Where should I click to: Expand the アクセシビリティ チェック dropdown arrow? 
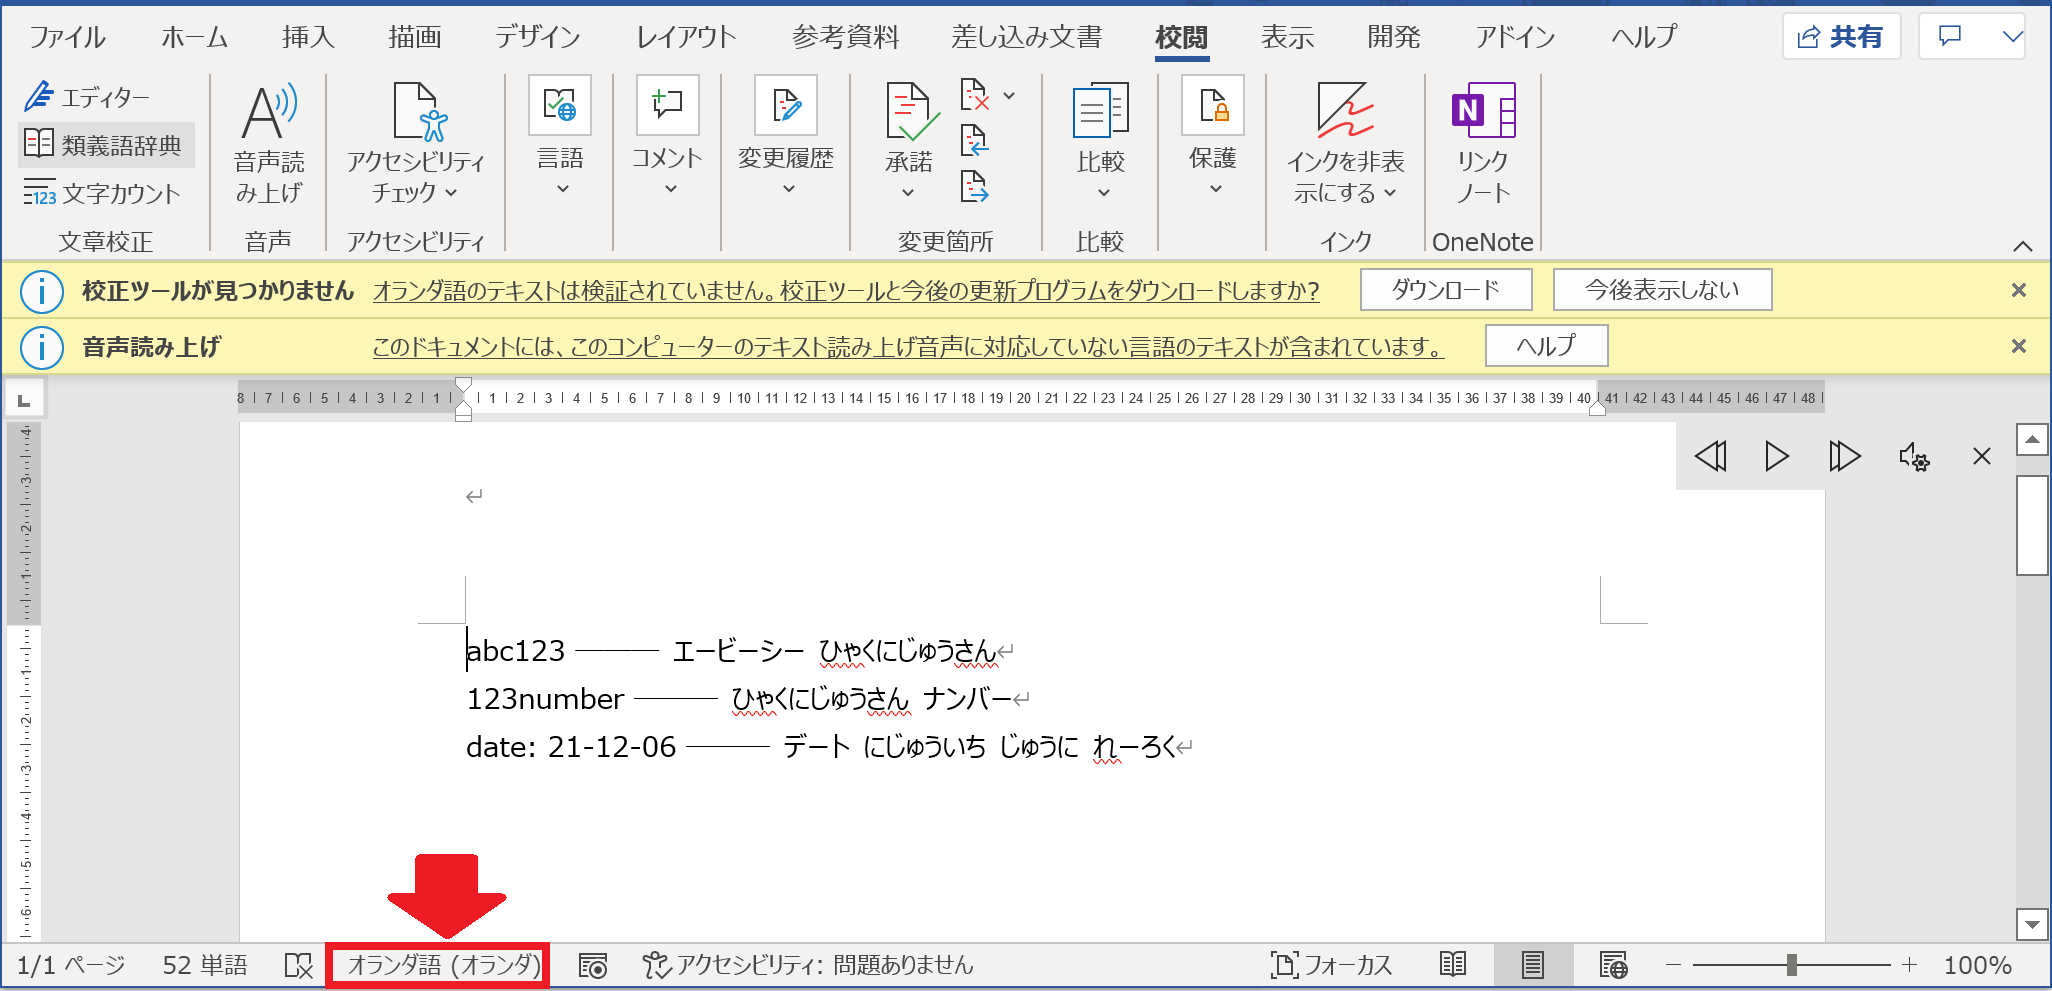451,193
